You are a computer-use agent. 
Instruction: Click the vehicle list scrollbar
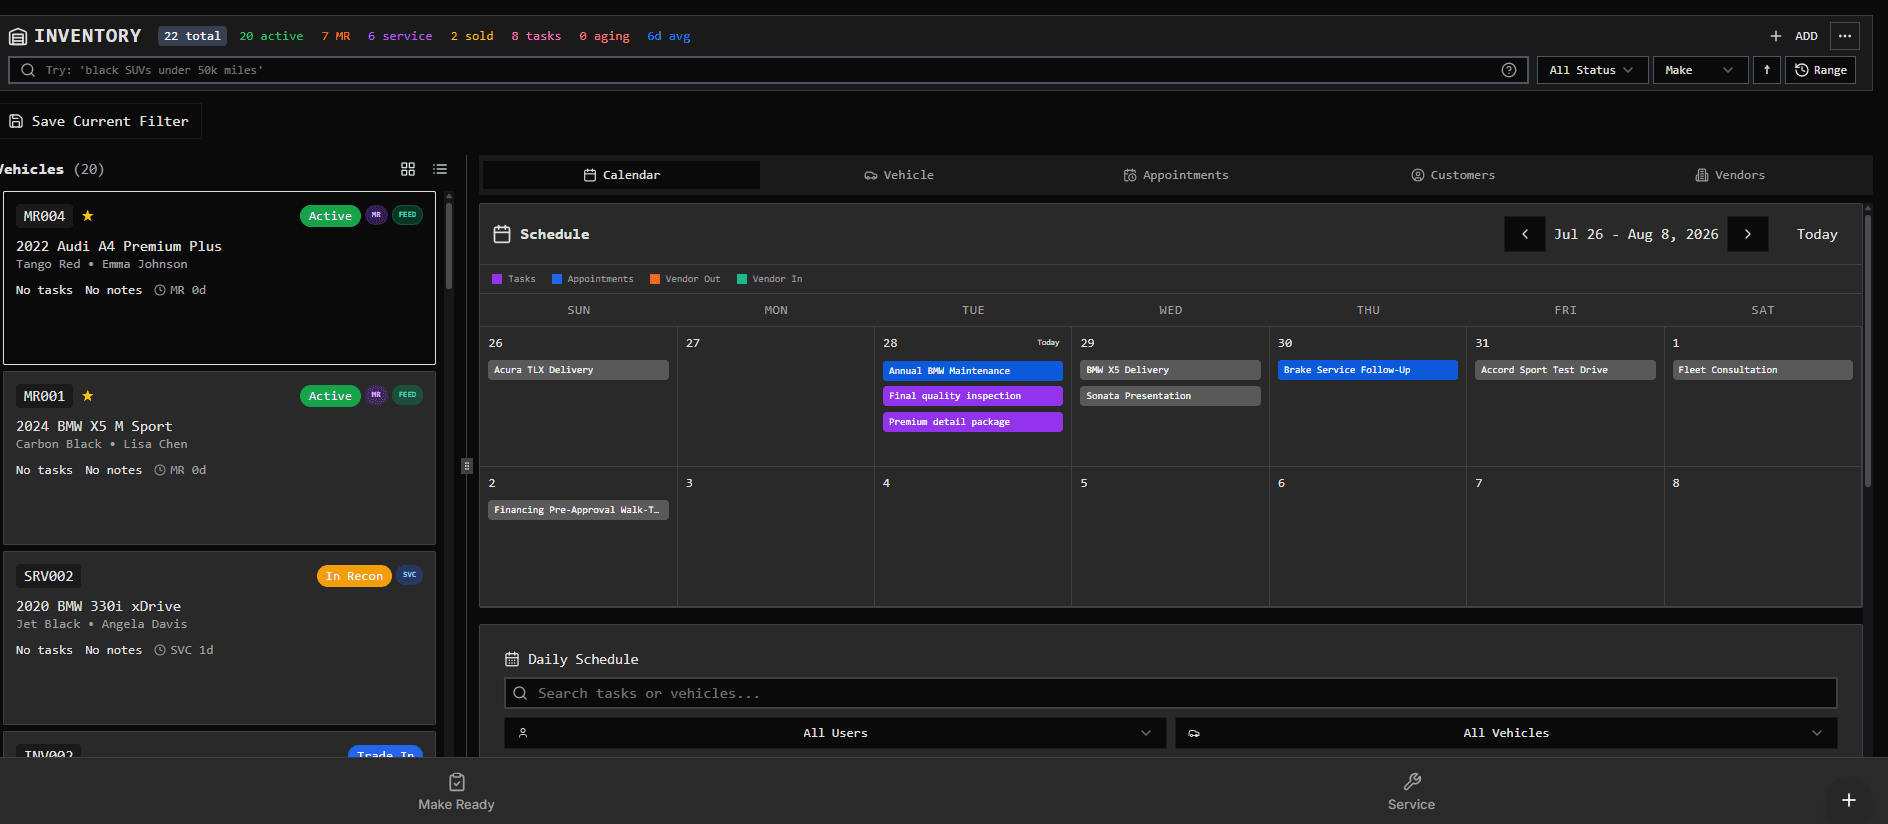coord(449,245)
